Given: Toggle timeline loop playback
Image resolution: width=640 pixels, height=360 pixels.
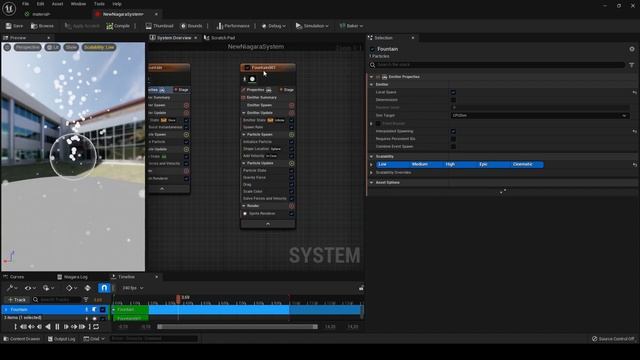Looking at the screenshot, I should click(96, 327).
